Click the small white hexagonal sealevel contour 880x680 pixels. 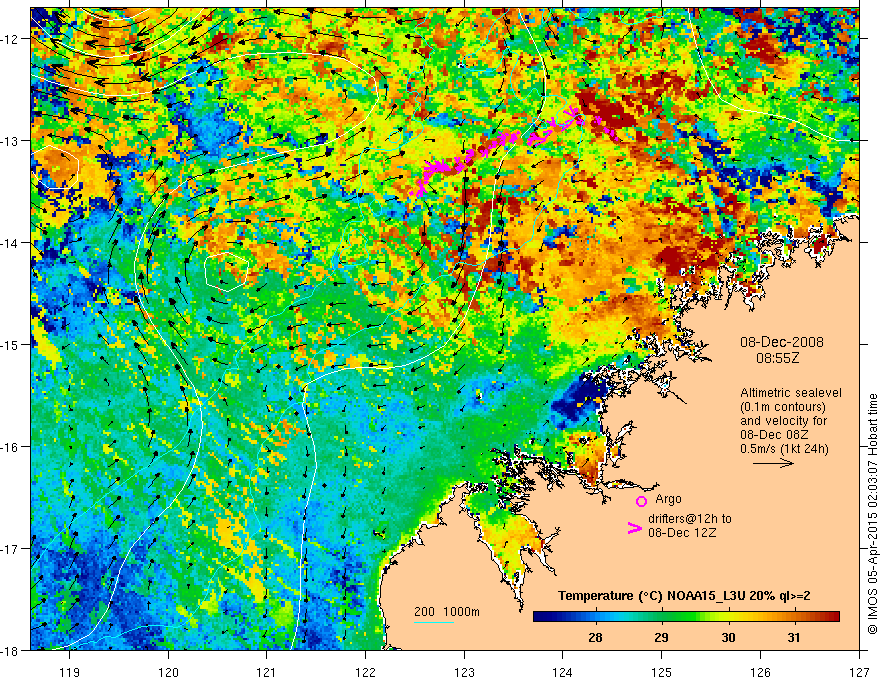point(226,272)
